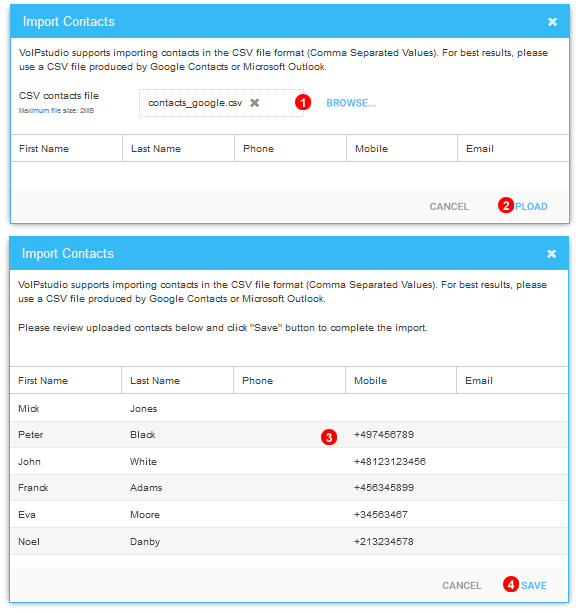Click the CSV file input field
Screen dimensions: 580x613
221,103
